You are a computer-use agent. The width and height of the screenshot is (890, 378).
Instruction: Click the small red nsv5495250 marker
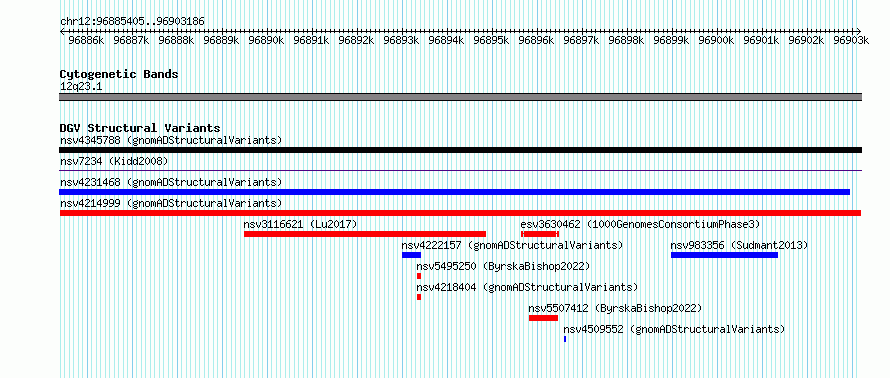[419, 276]
